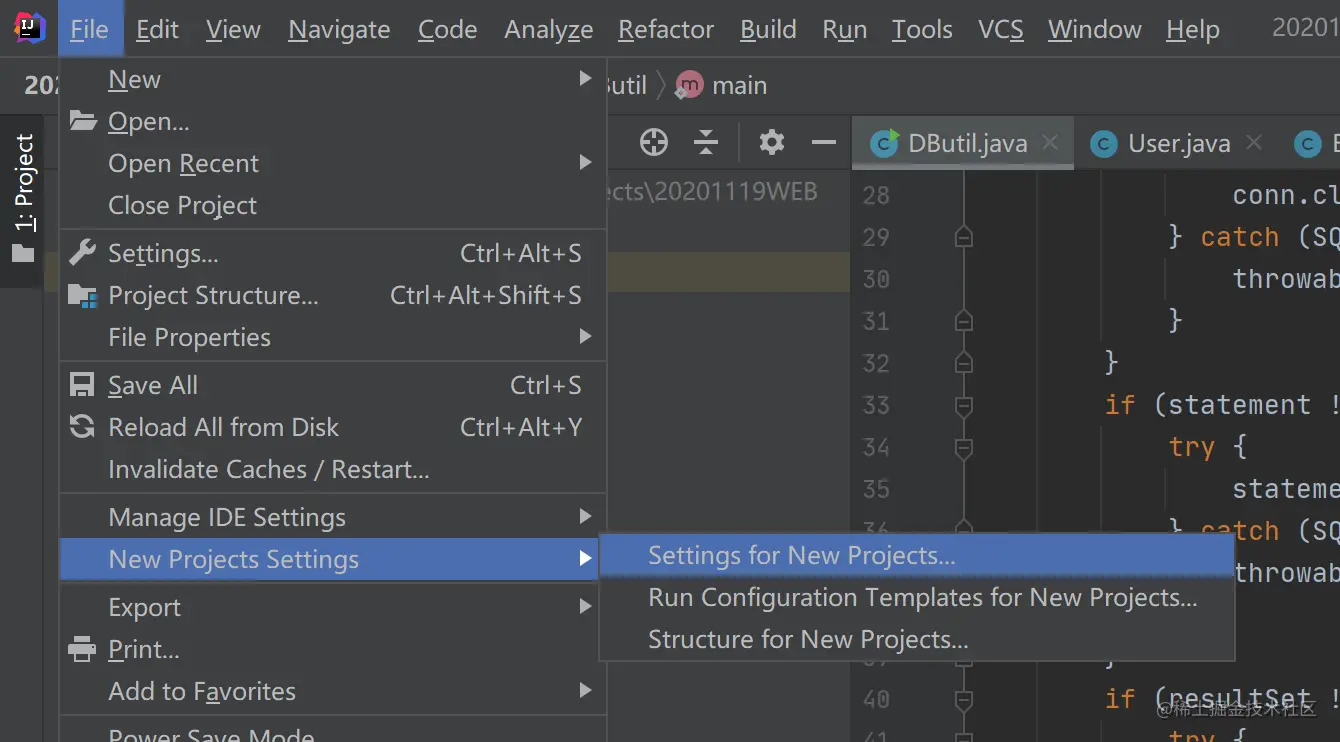
Task: Close the DButil.java tab
Action: click(x=1050, y=143)
